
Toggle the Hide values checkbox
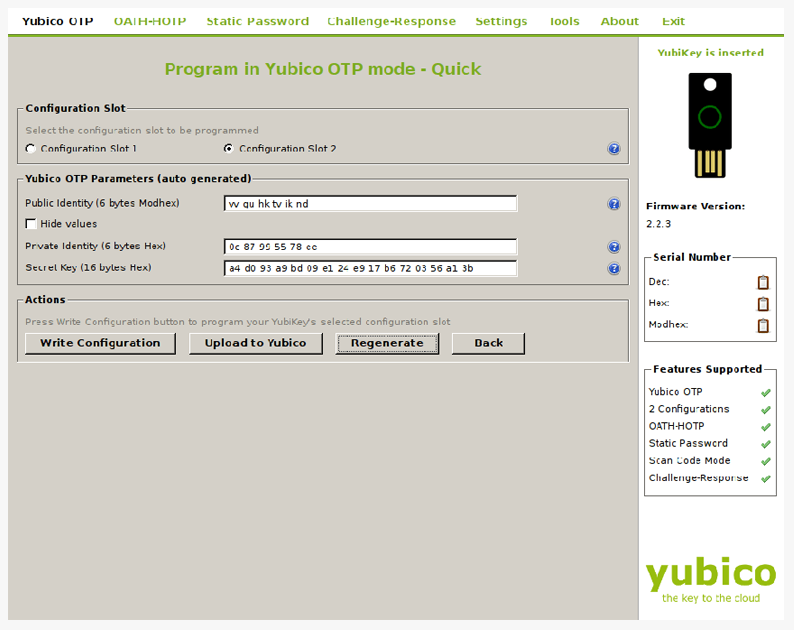pyautogui.click(x=31, y=223)
